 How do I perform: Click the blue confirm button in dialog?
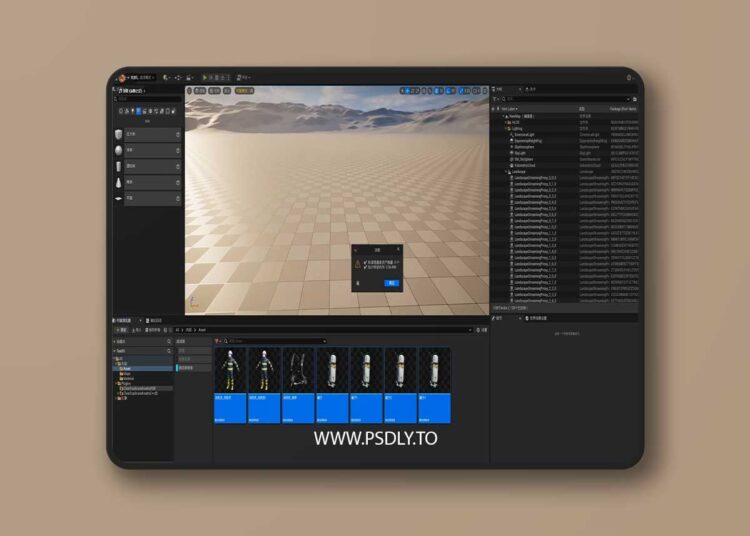pyautogui.click(x=392, y=283)
